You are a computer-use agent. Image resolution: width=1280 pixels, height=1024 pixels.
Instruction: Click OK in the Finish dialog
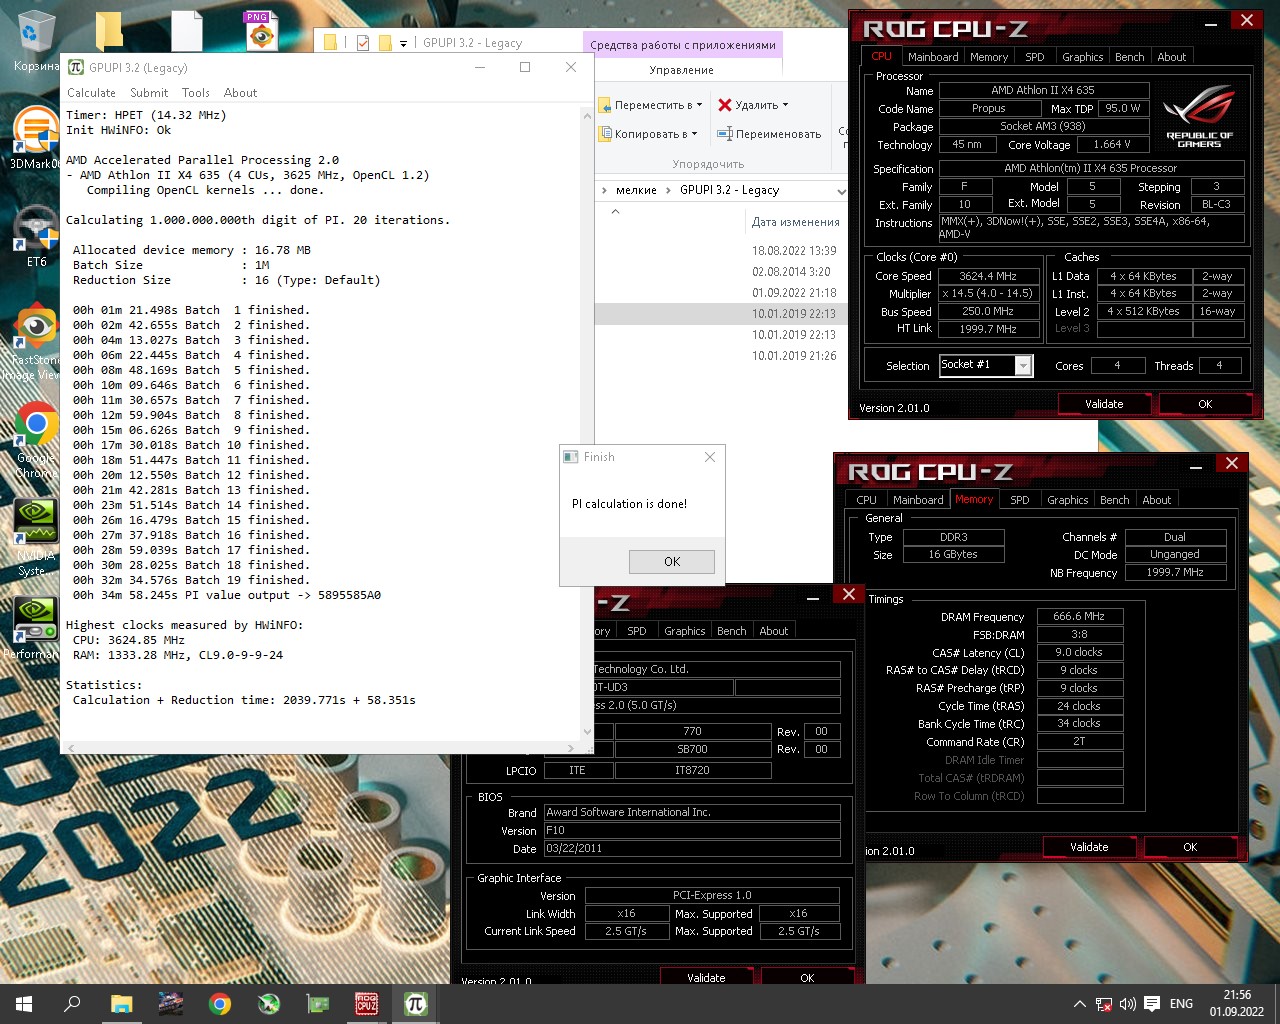(672, 561)
